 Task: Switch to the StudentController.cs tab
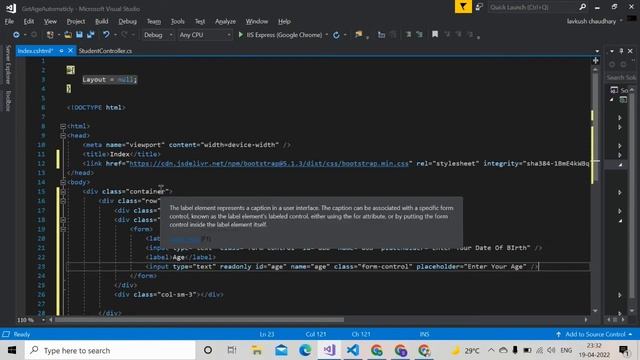point(105,51)
